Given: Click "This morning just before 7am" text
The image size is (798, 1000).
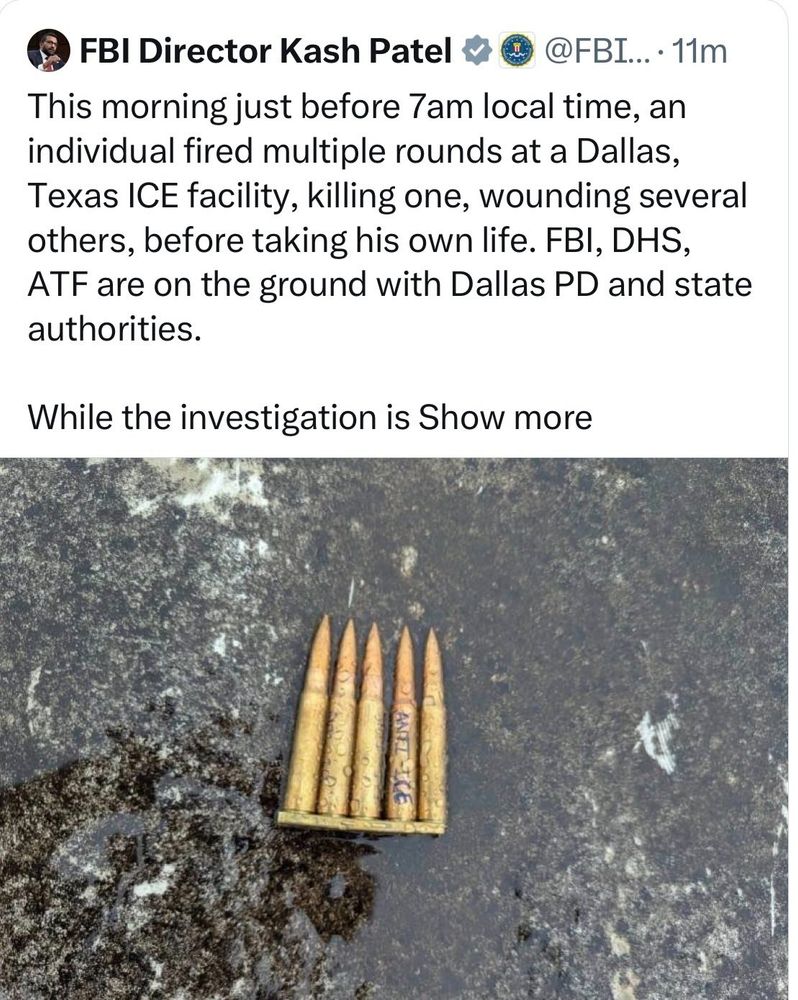Looking at the screenshot, I should [x=251, y=107].
